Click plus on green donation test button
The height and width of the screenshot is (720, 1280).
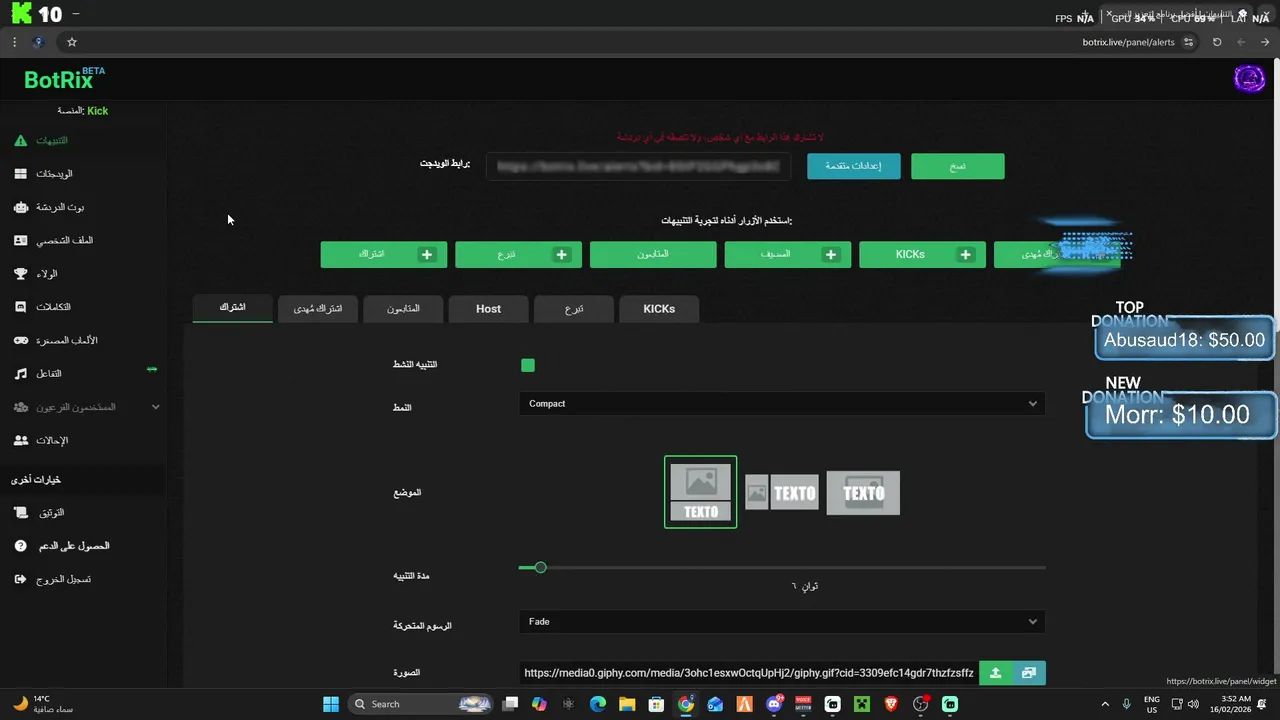[561, 255]
